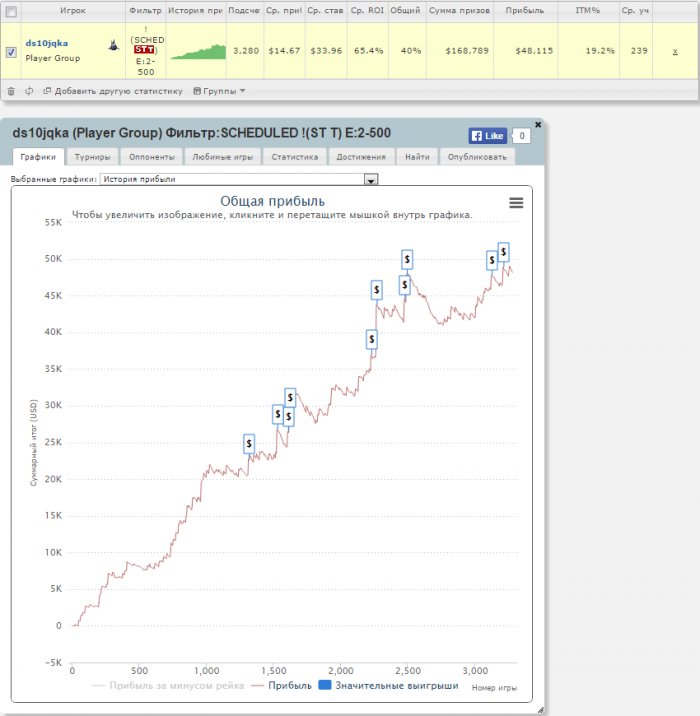700x716 pixels.
Task: Expand the Группы dropdown menu
Action: (219, 91)
